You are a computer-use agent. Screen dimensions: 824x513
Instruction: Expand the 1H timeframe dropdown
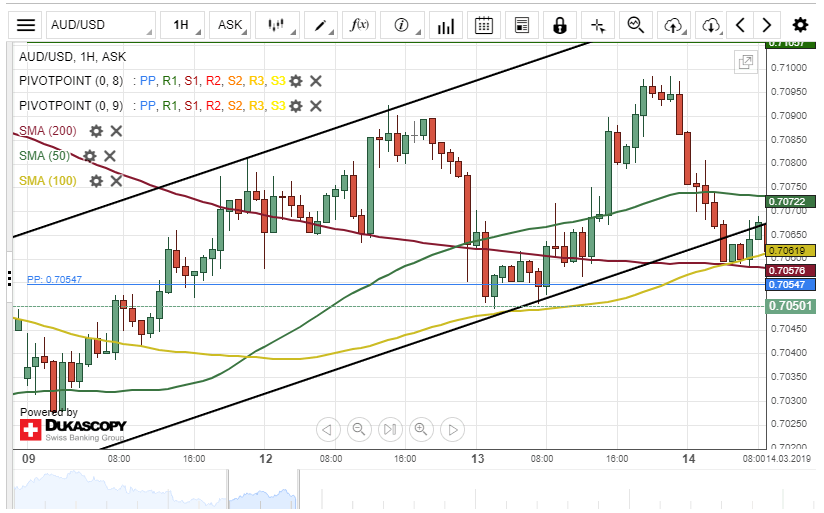[x=181, y=25]
